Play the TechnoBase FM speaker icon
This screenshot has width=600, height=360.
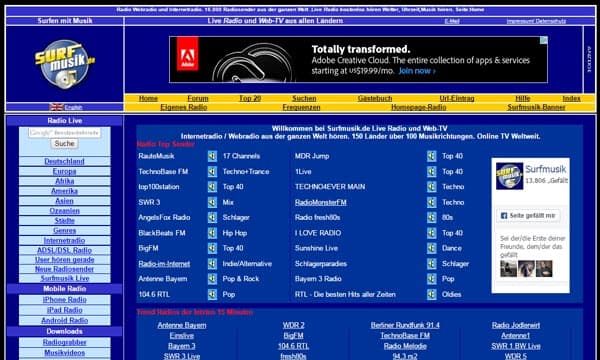click(x=212, y=171)
